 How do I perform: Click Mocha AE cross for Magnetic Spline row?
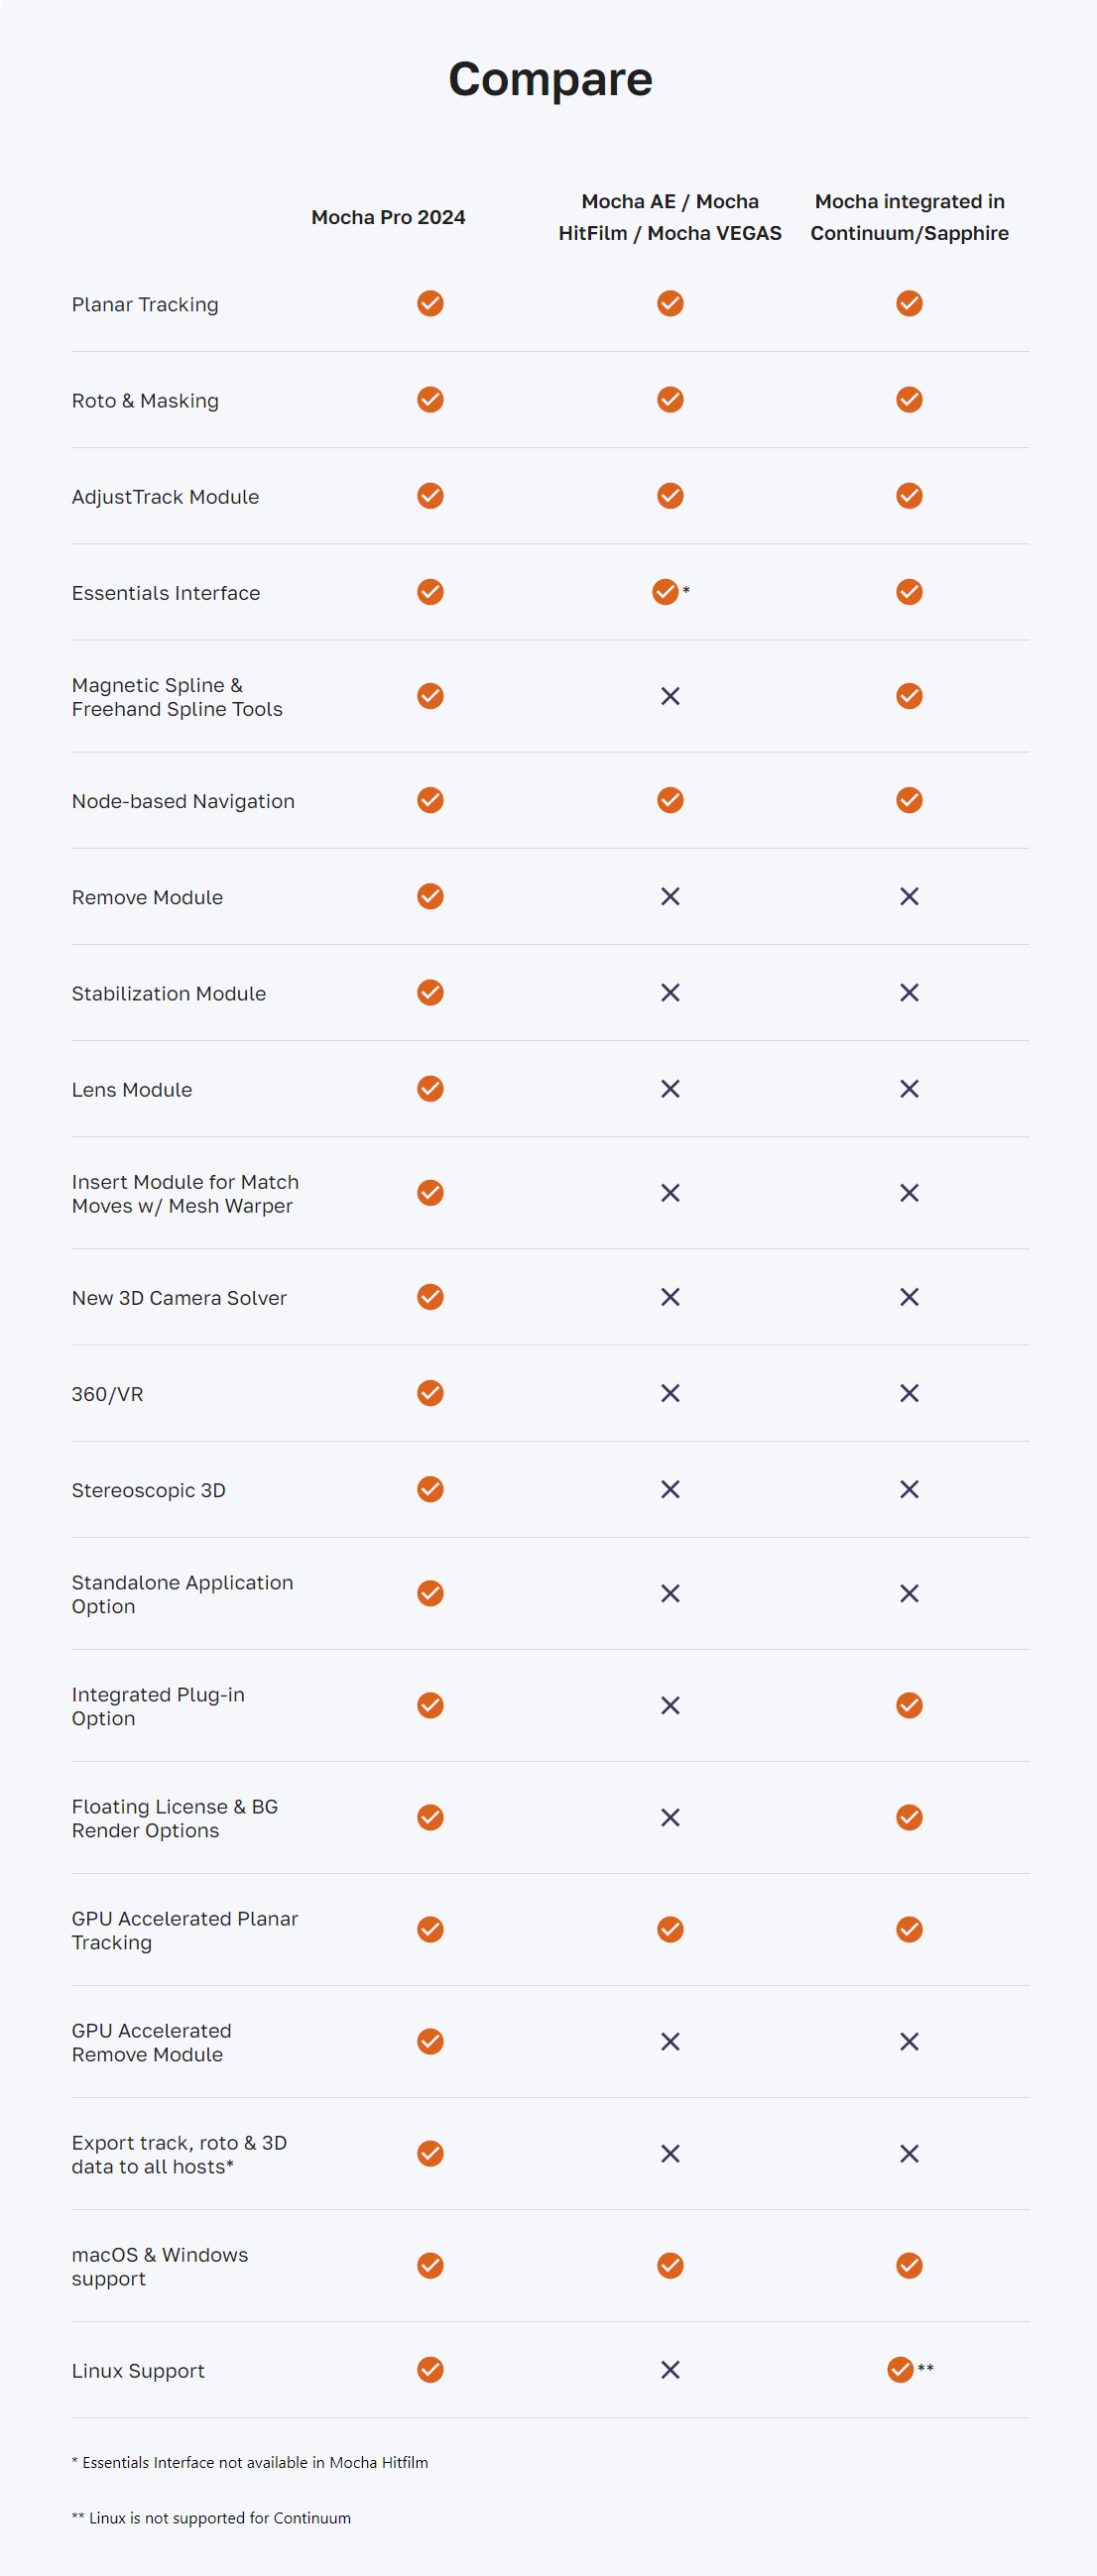pyautogui.click(x=670, y=696)
